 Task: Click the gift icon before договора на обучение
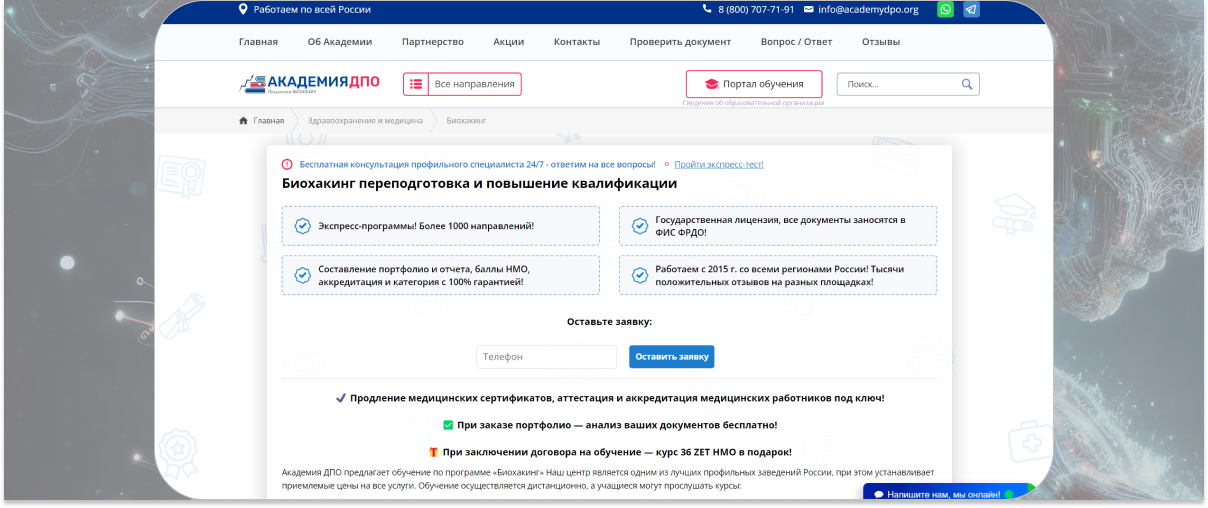click(x=434, y=452)
